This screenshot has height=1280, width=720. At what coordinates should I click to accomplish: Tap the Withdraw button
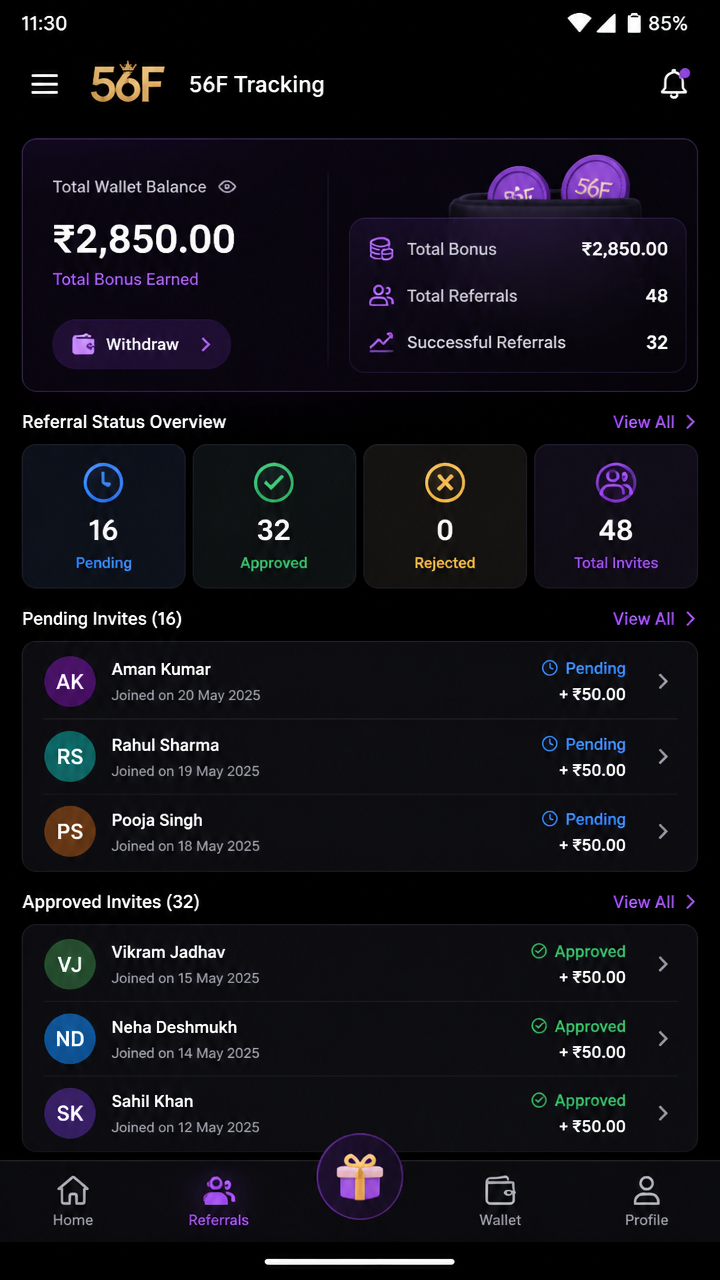tap(142, 344)
